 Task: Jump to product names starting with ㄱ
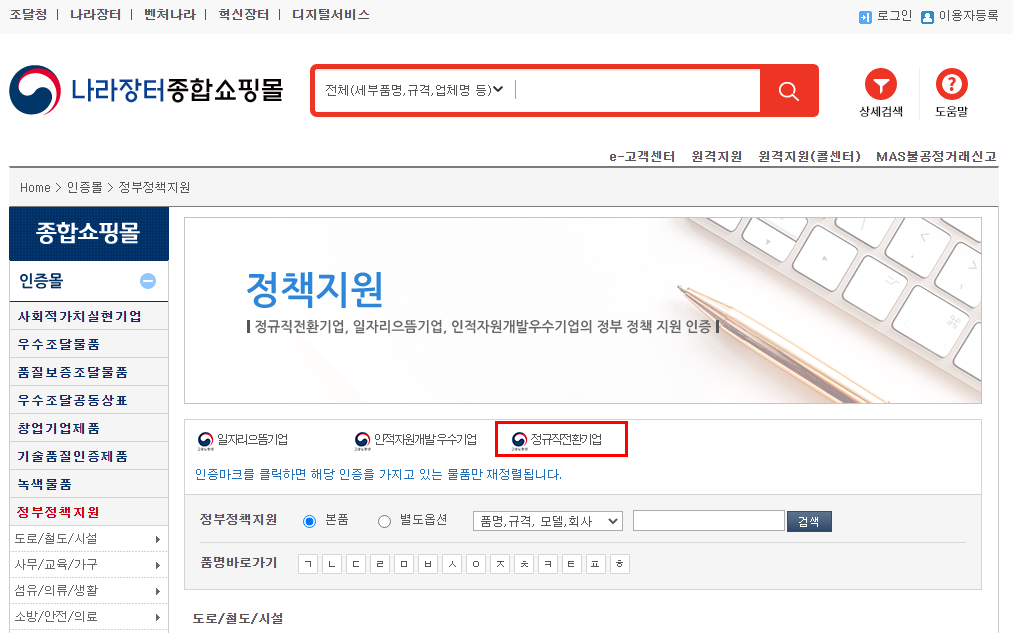308,564
